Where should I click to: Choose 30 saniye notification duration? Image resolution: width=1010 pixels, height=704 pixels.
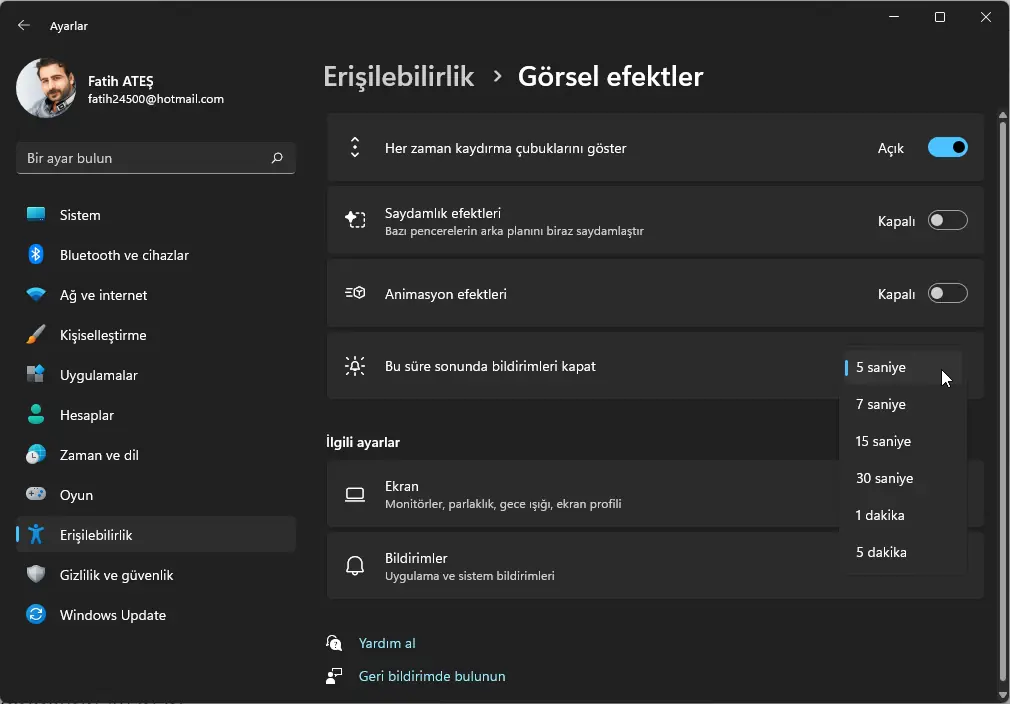click(x=884, y=478)
